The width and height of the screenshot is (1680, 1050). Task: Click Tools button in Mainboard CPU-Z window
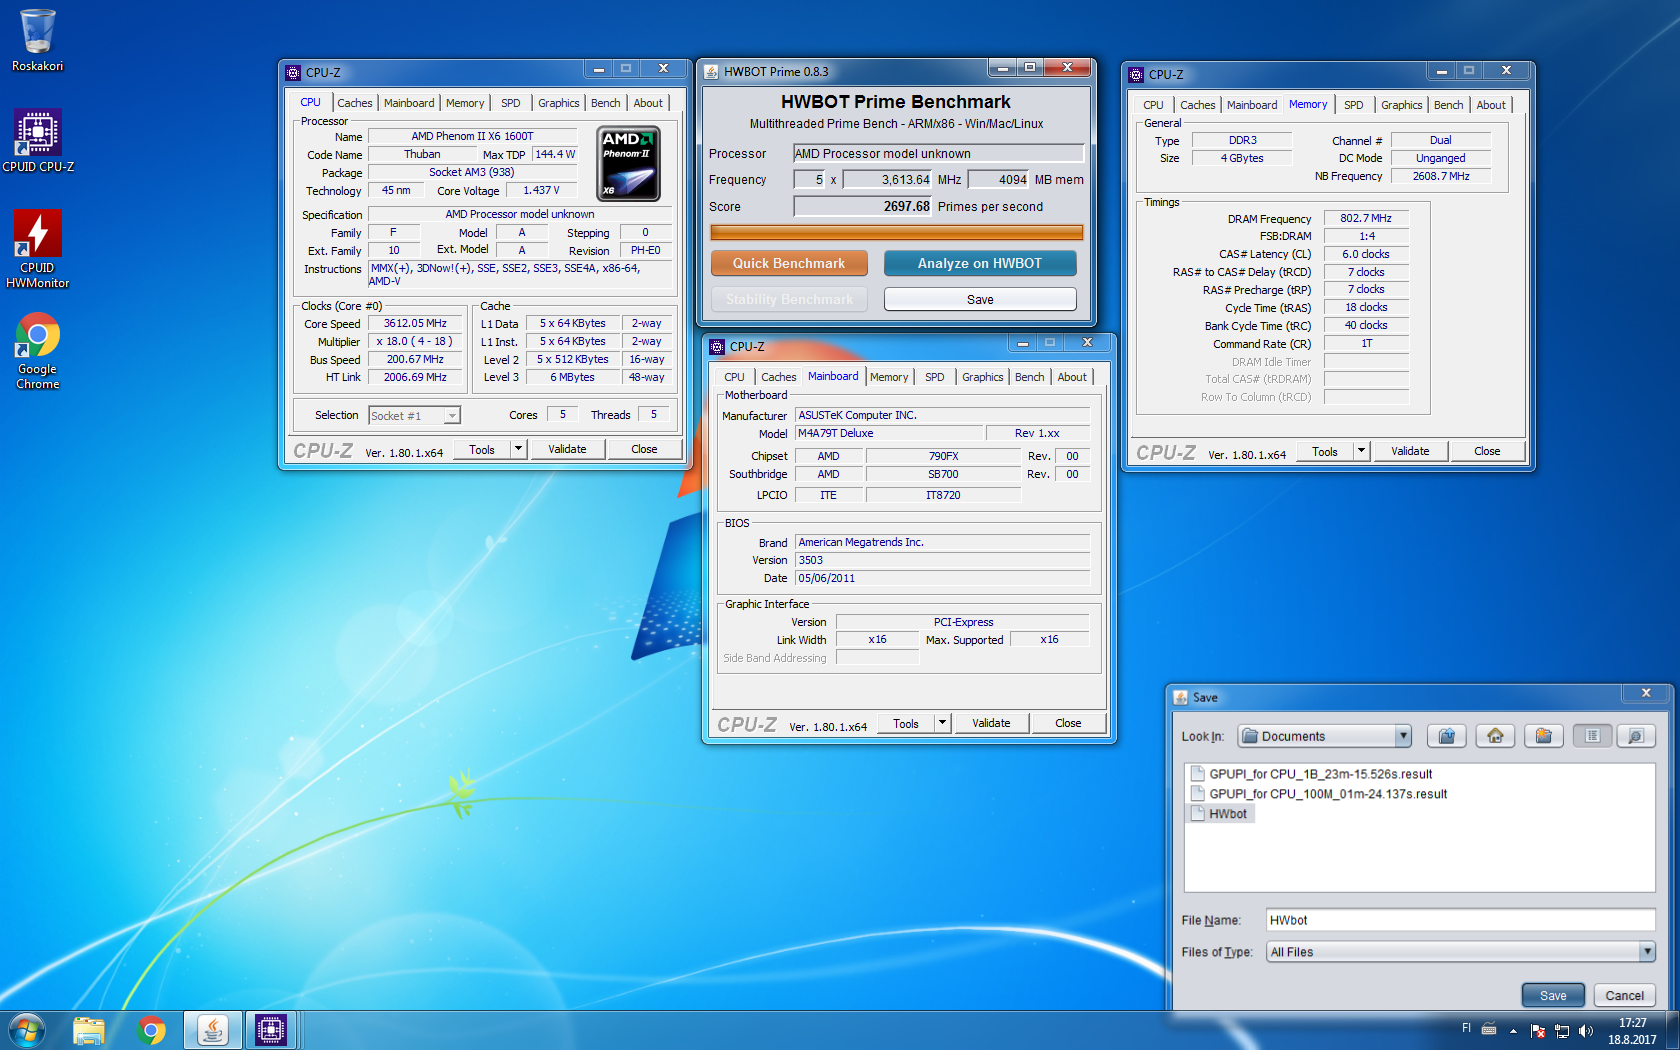tap(906, 723)
